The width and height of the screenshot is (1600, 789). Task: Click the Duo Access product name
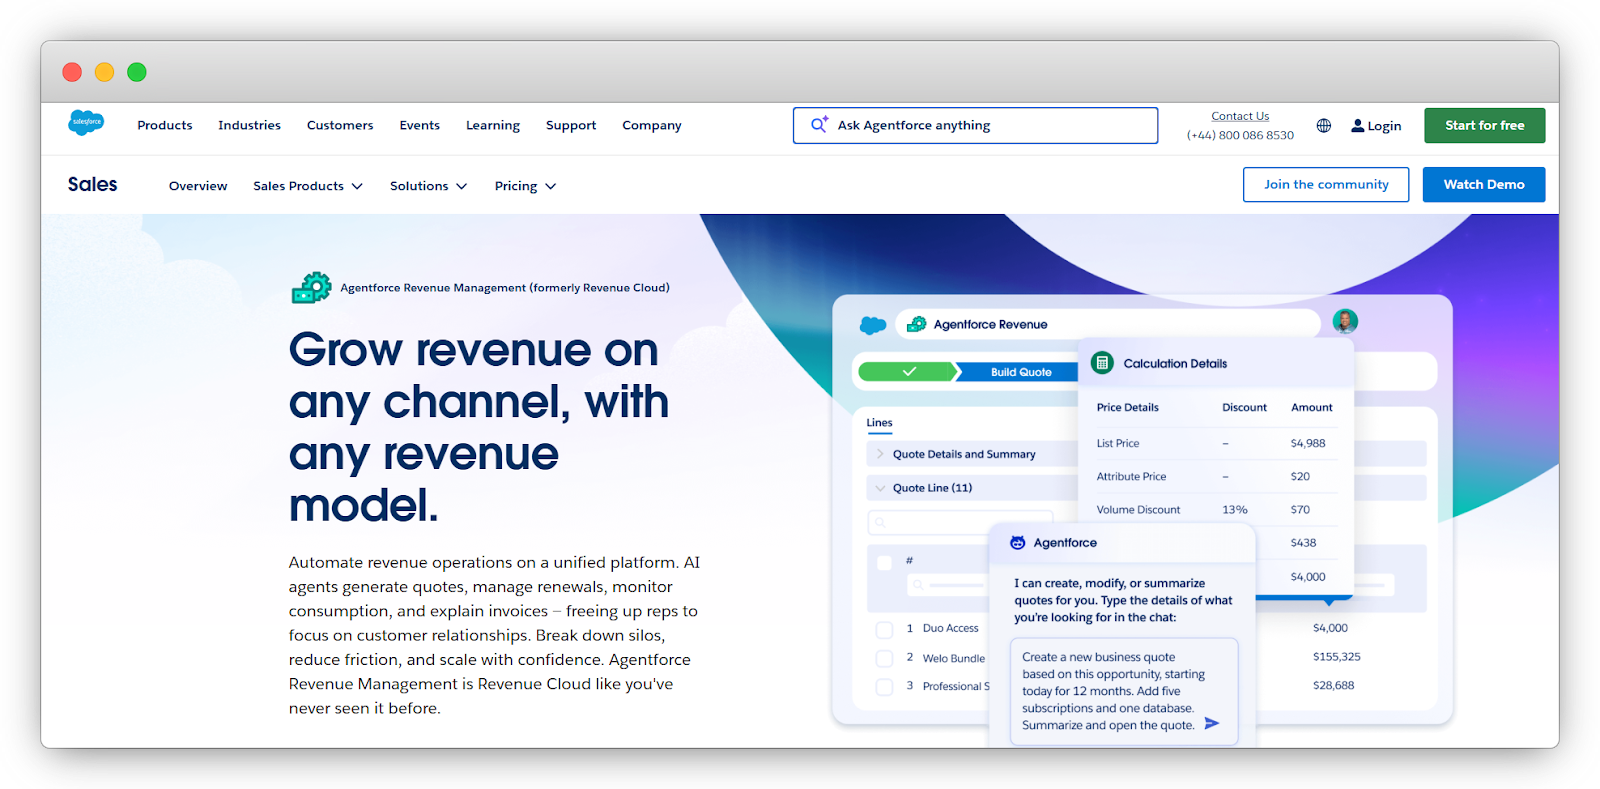(951, 628)
